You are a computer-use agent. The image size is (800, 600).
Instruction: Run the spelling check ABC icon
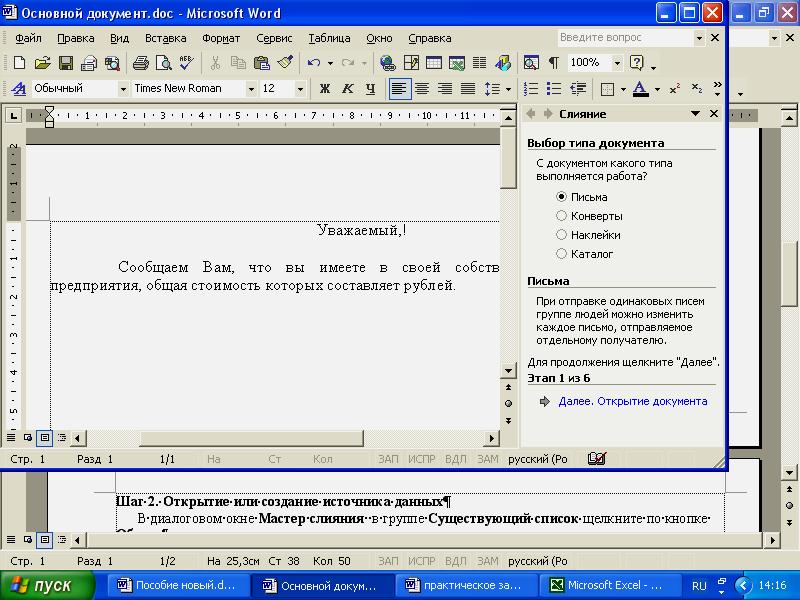(x=186, y=63)
